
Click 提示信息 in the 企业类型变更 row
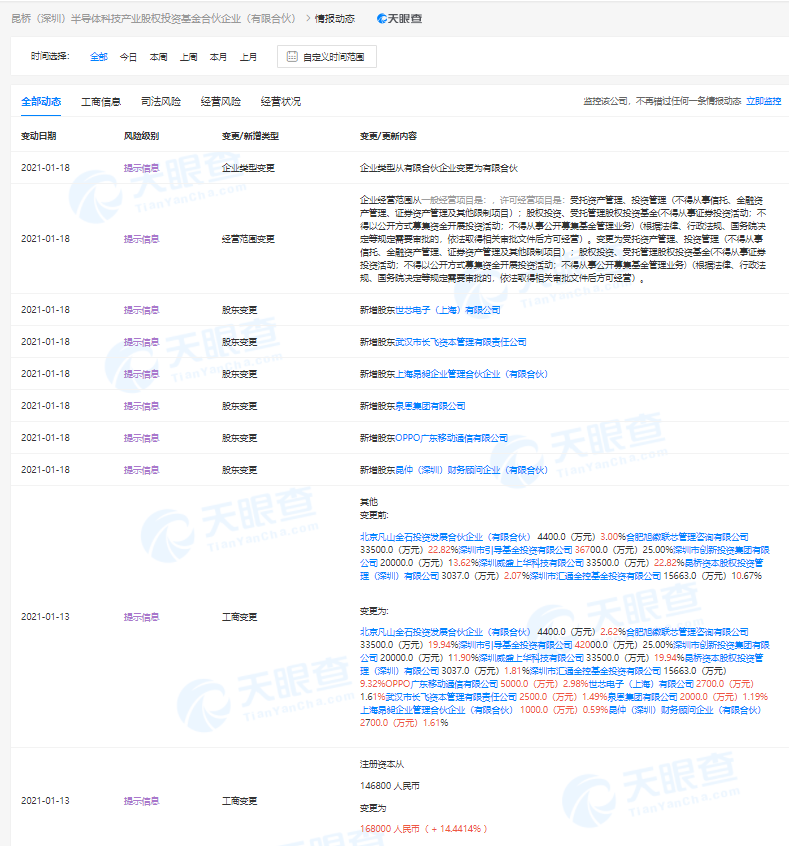point(141,168)
